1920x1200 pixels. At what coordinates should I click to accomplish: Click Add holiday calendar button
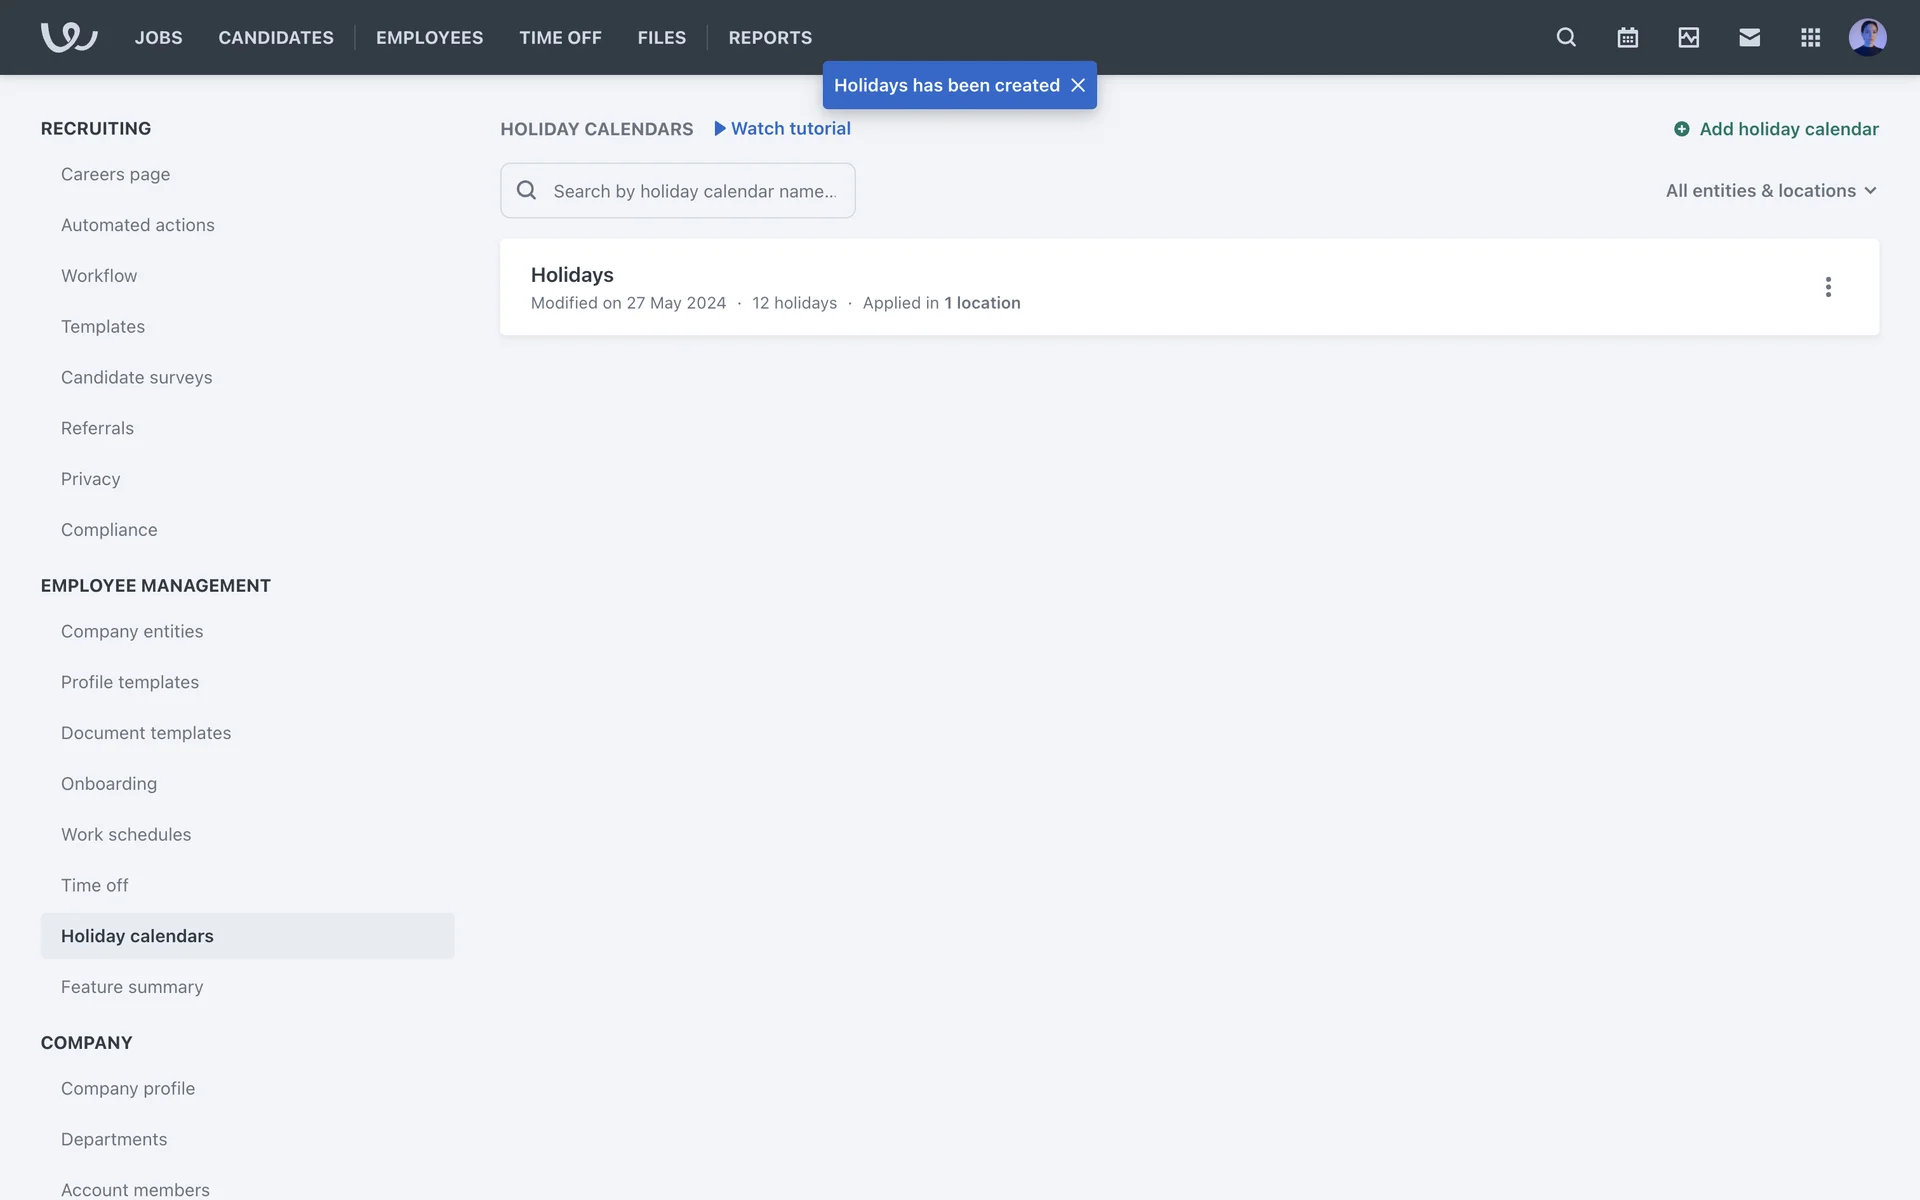point(1777,129)
